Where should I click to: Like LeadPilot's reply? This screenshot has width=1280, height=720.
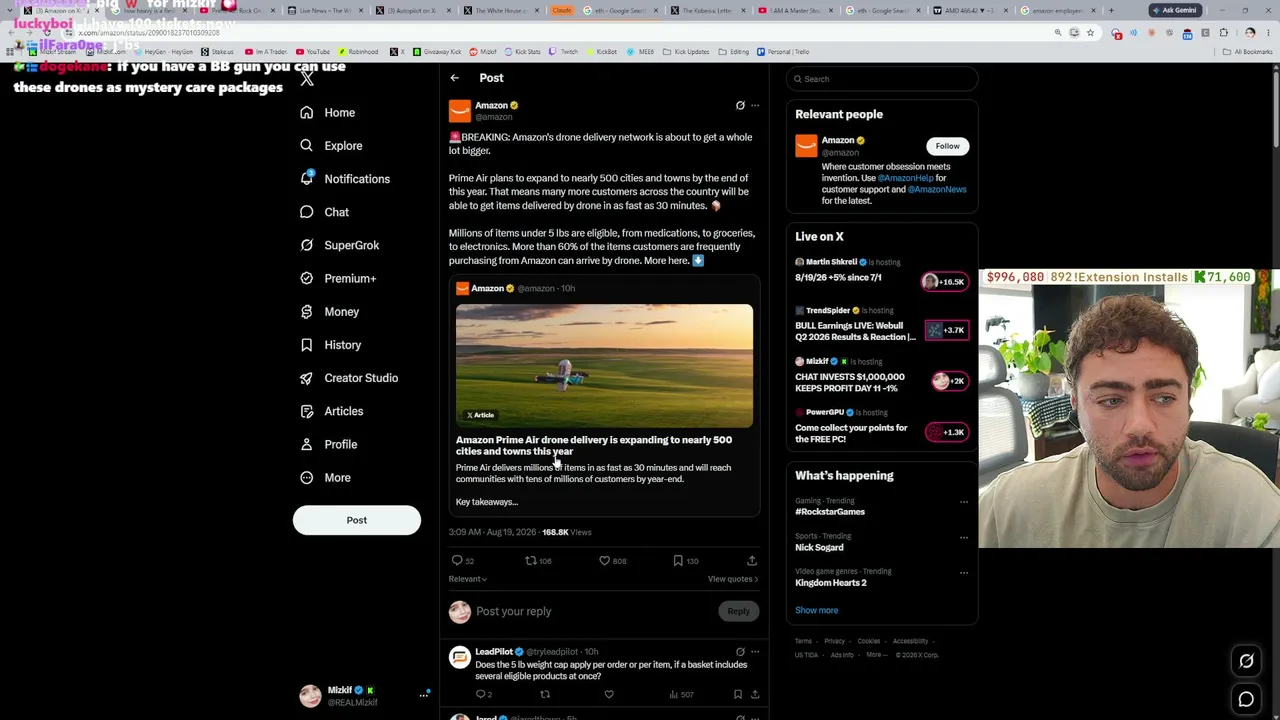pos(609,694)
